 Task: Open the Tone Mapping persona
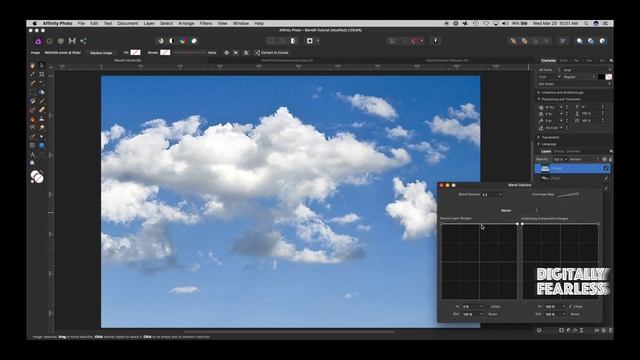pos(72,41)
